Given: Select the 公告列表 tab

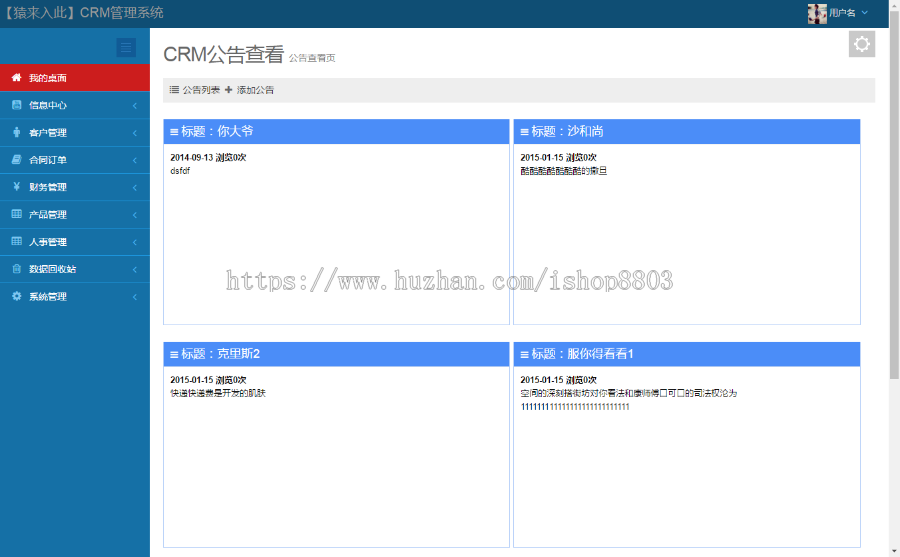Looking at the screenshot, I should pos(195,90).
